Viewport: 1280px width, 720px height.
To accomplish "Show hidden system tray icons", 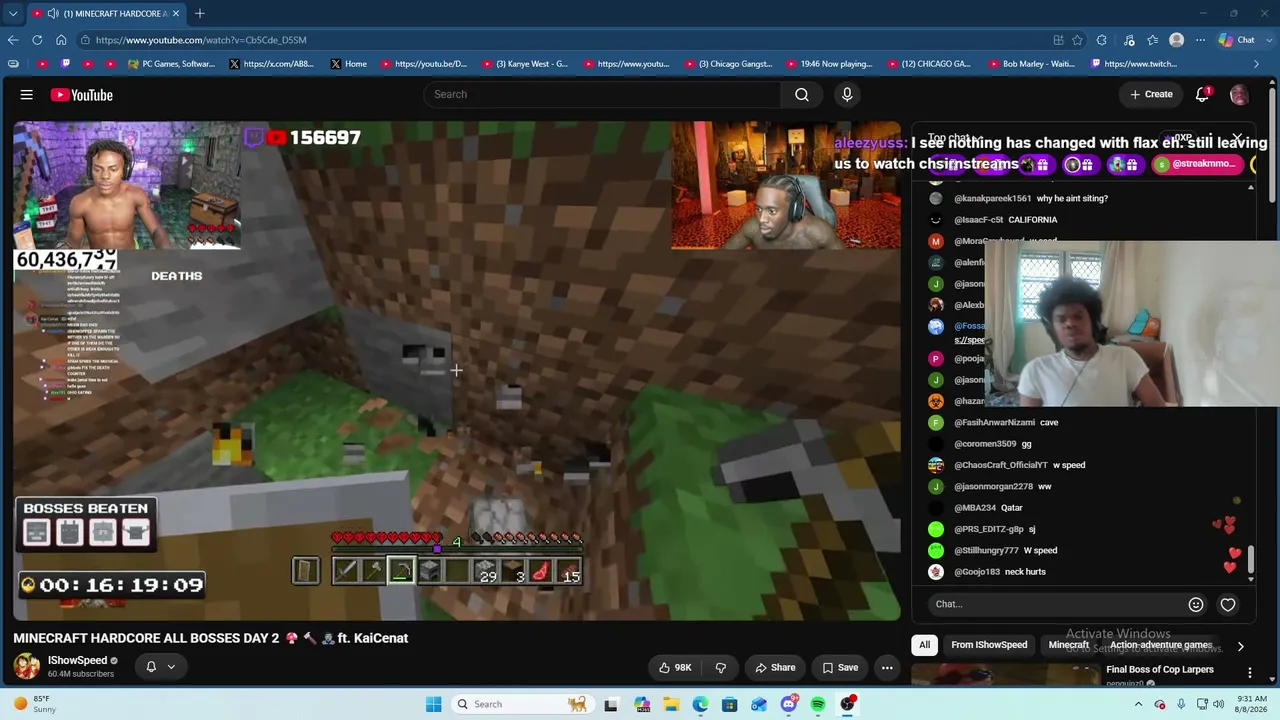I will (1138, 704).
